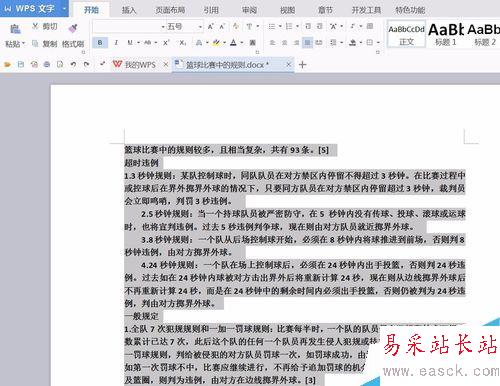
Task: Click the Paste (粘贴) clipboard icon
Action: click(x=15, y=29)
